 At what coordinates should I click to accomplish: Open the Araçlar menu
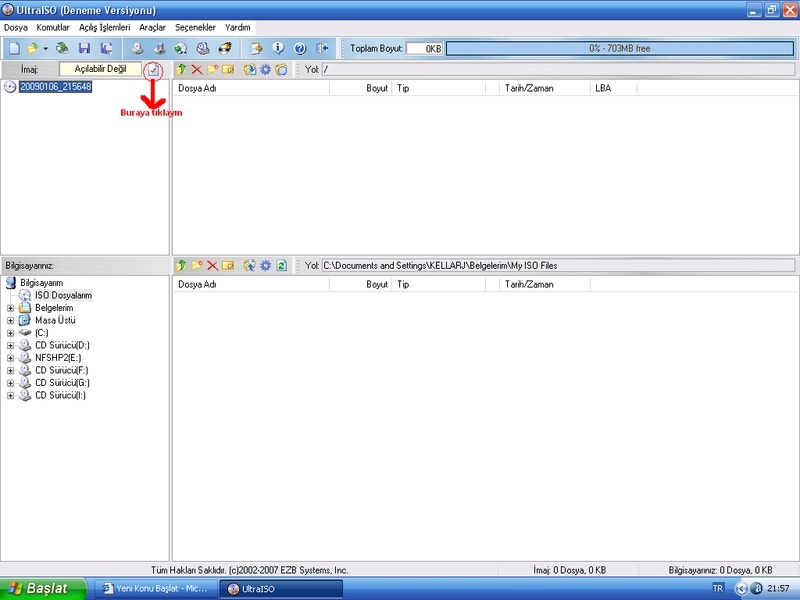click(153, 28)
